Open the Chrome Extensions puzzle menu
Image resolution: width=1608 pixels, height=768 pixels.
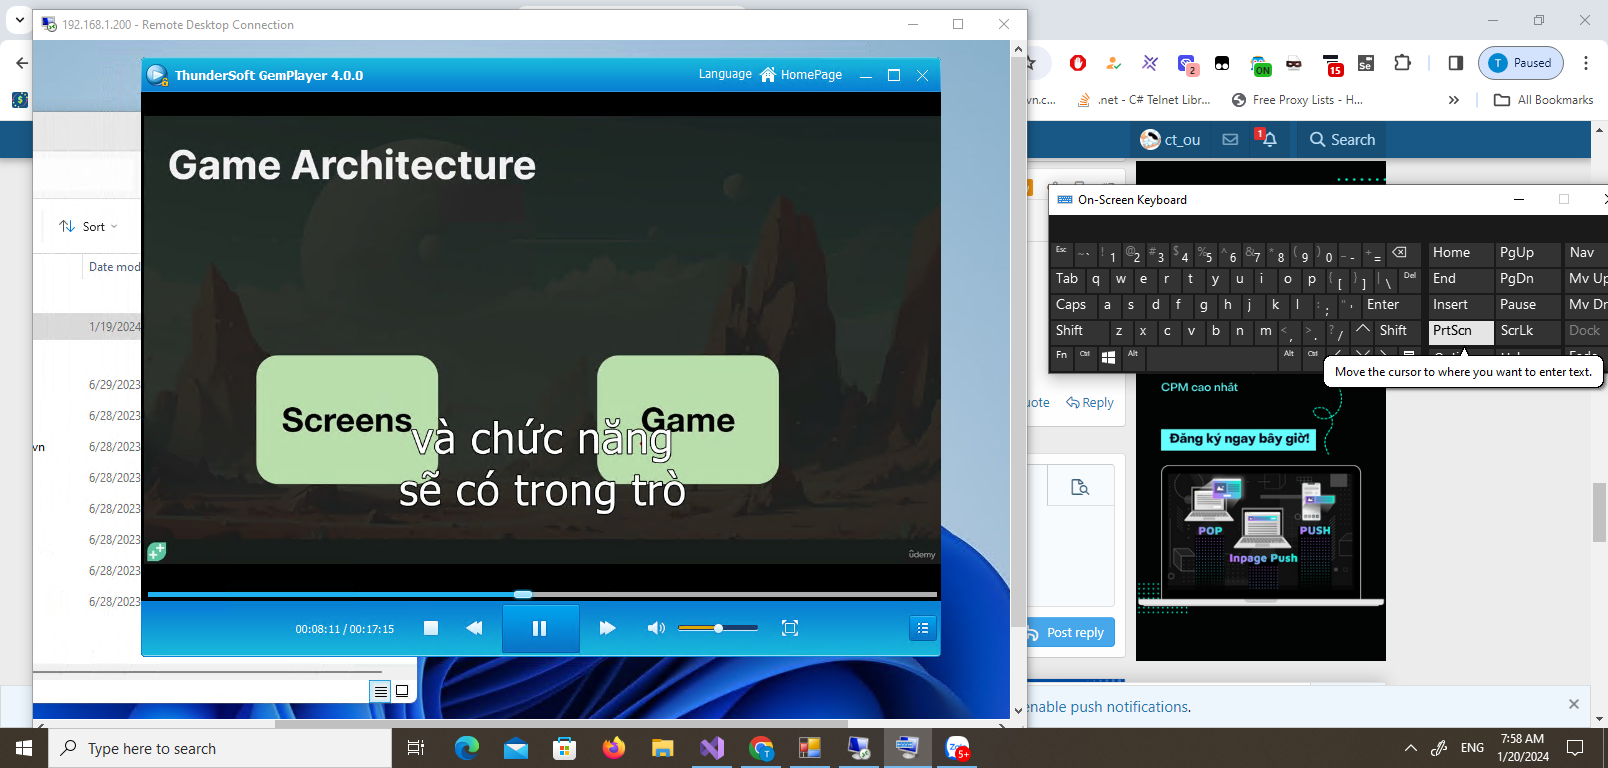point(1402,63)
